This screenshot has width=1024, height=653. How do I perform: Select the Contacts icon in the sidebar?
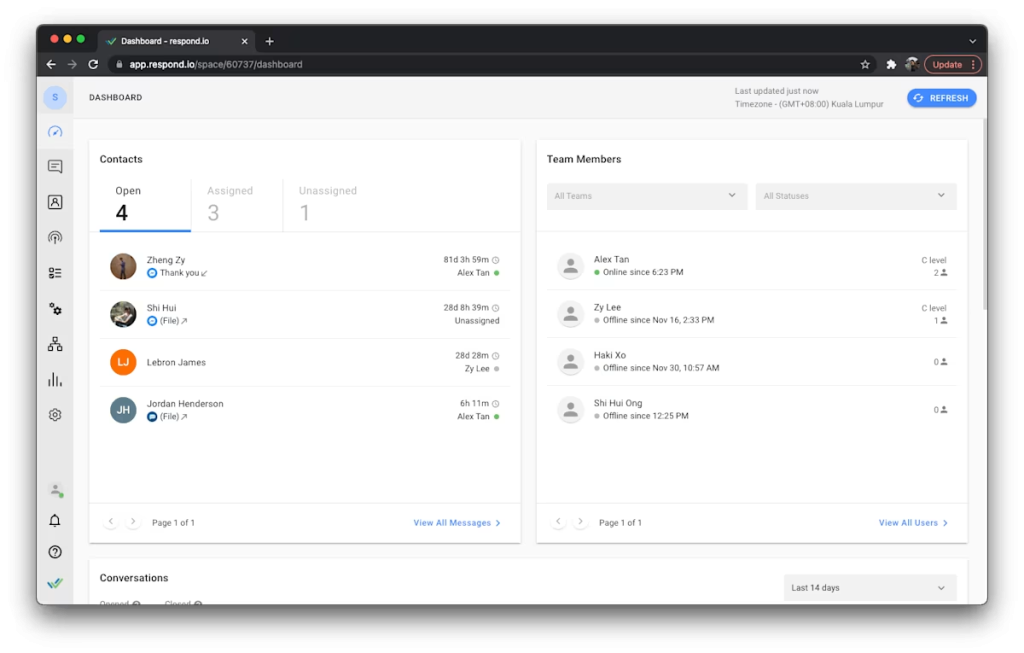tap(55, 201)
